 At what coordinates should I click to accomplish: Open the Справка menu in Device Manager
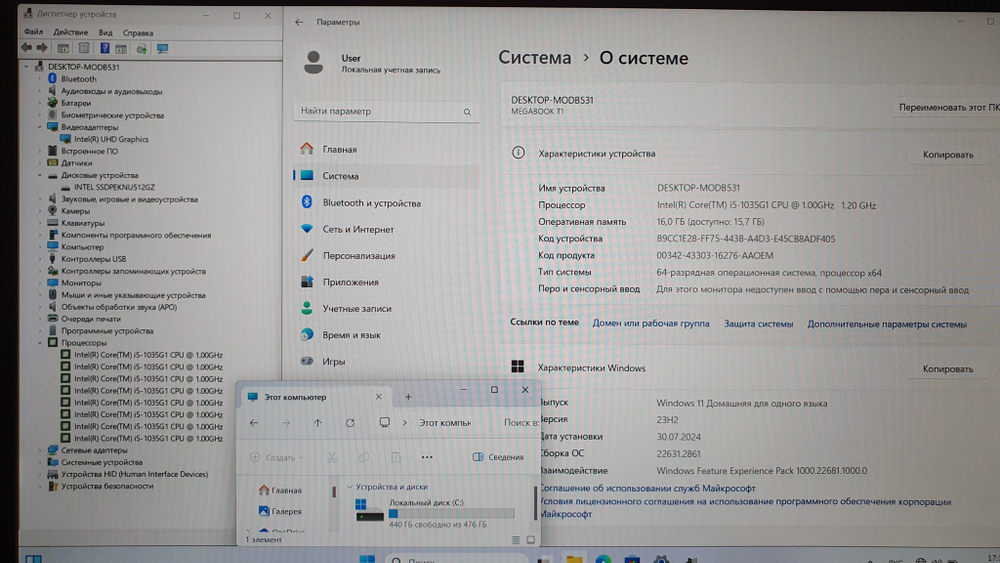point(138,33)
